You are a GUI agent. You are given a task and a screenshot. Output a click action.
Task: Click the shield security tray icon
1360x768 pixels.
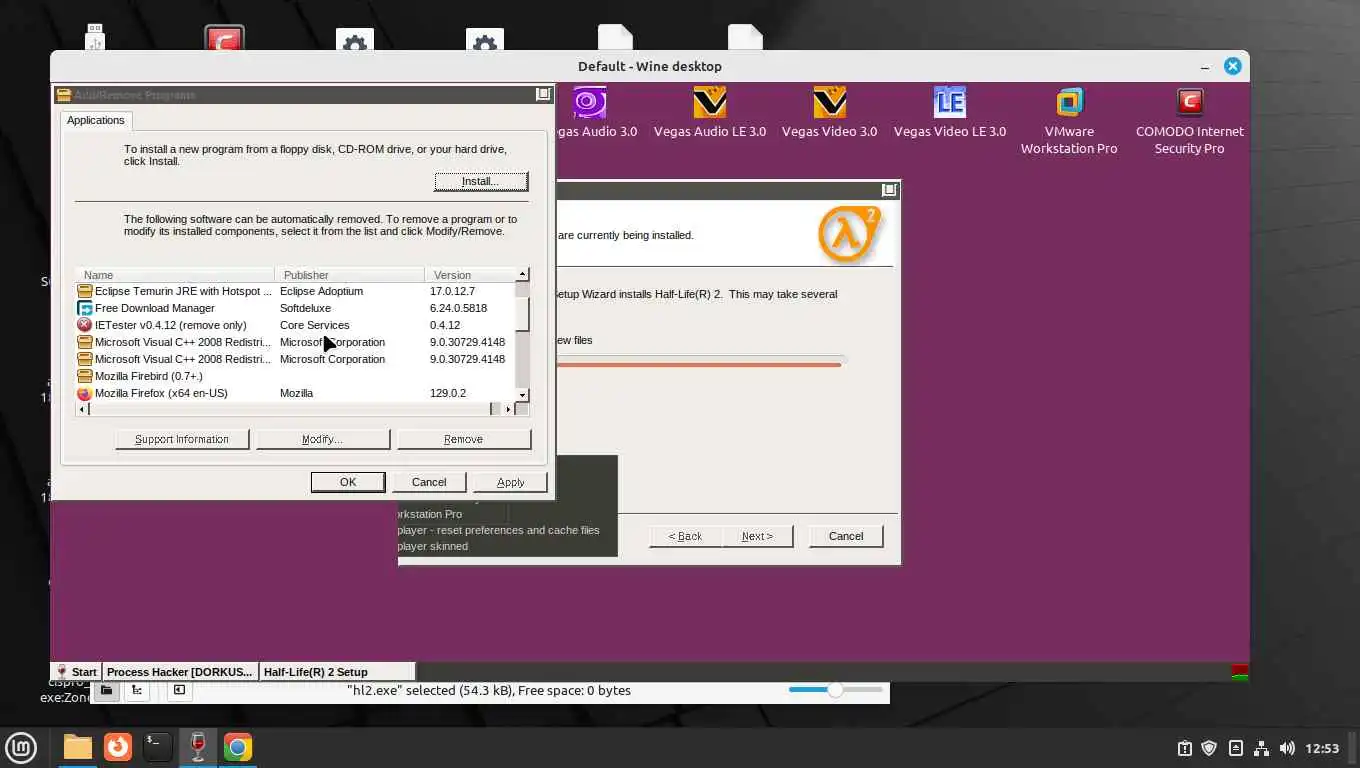pos(1209,748)
